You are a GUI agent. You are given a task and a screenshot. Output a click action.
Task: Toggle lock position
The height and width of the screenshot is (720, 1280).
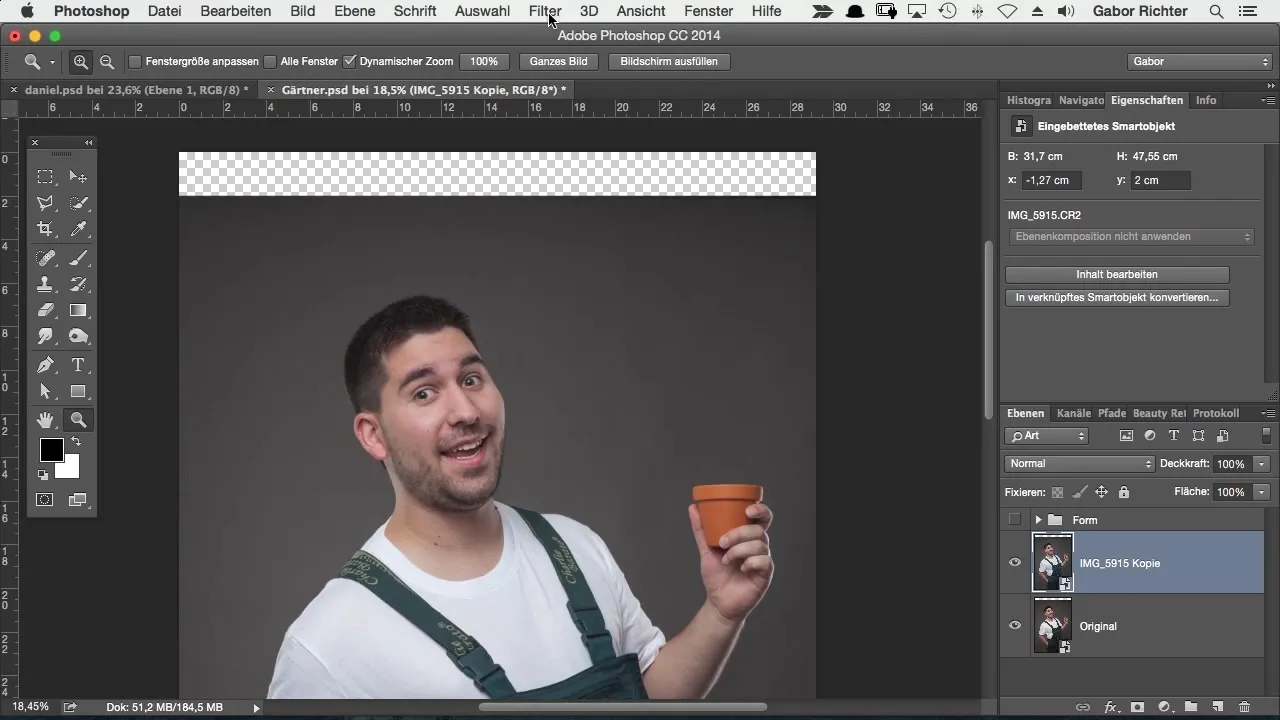(x=1101, y=492)
